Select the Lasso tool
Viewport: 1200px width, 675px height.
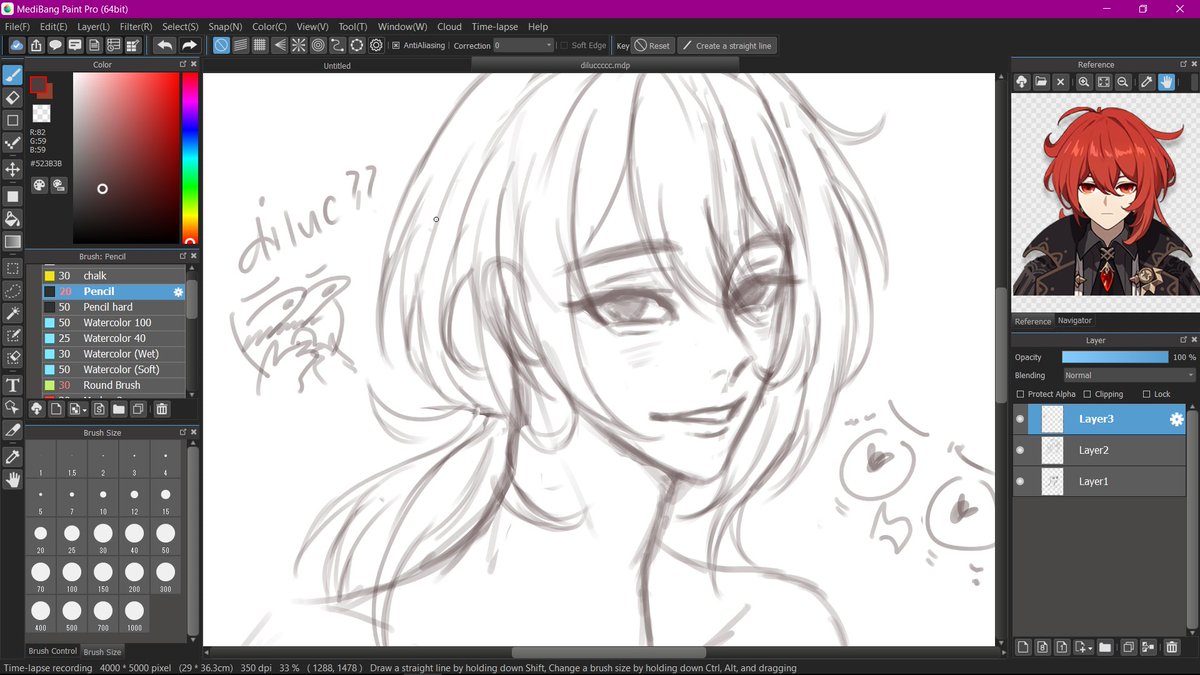[12, 290]
